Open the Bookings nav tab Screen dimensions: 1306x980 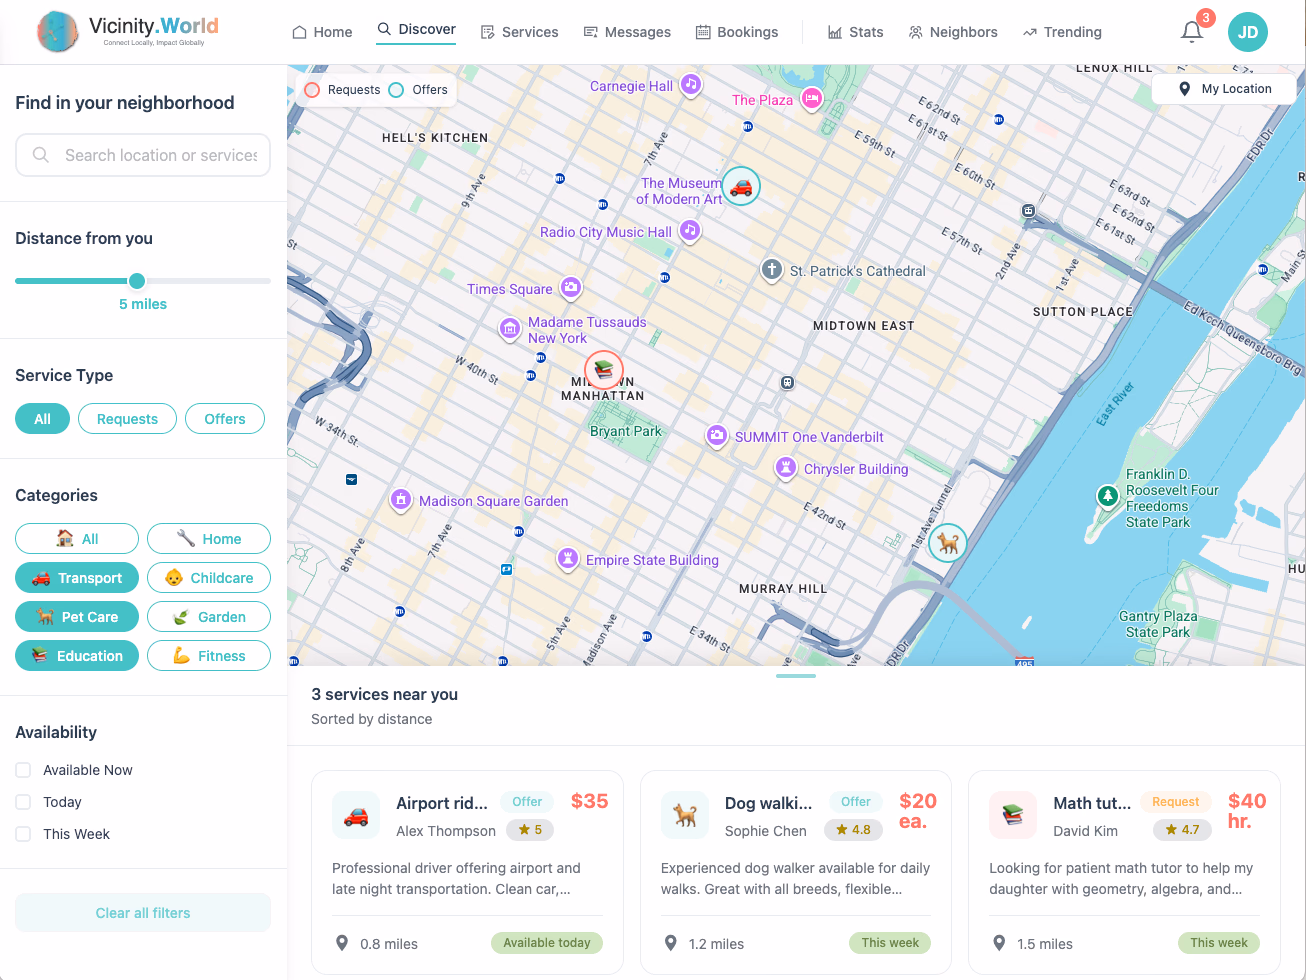pos(737,32)
